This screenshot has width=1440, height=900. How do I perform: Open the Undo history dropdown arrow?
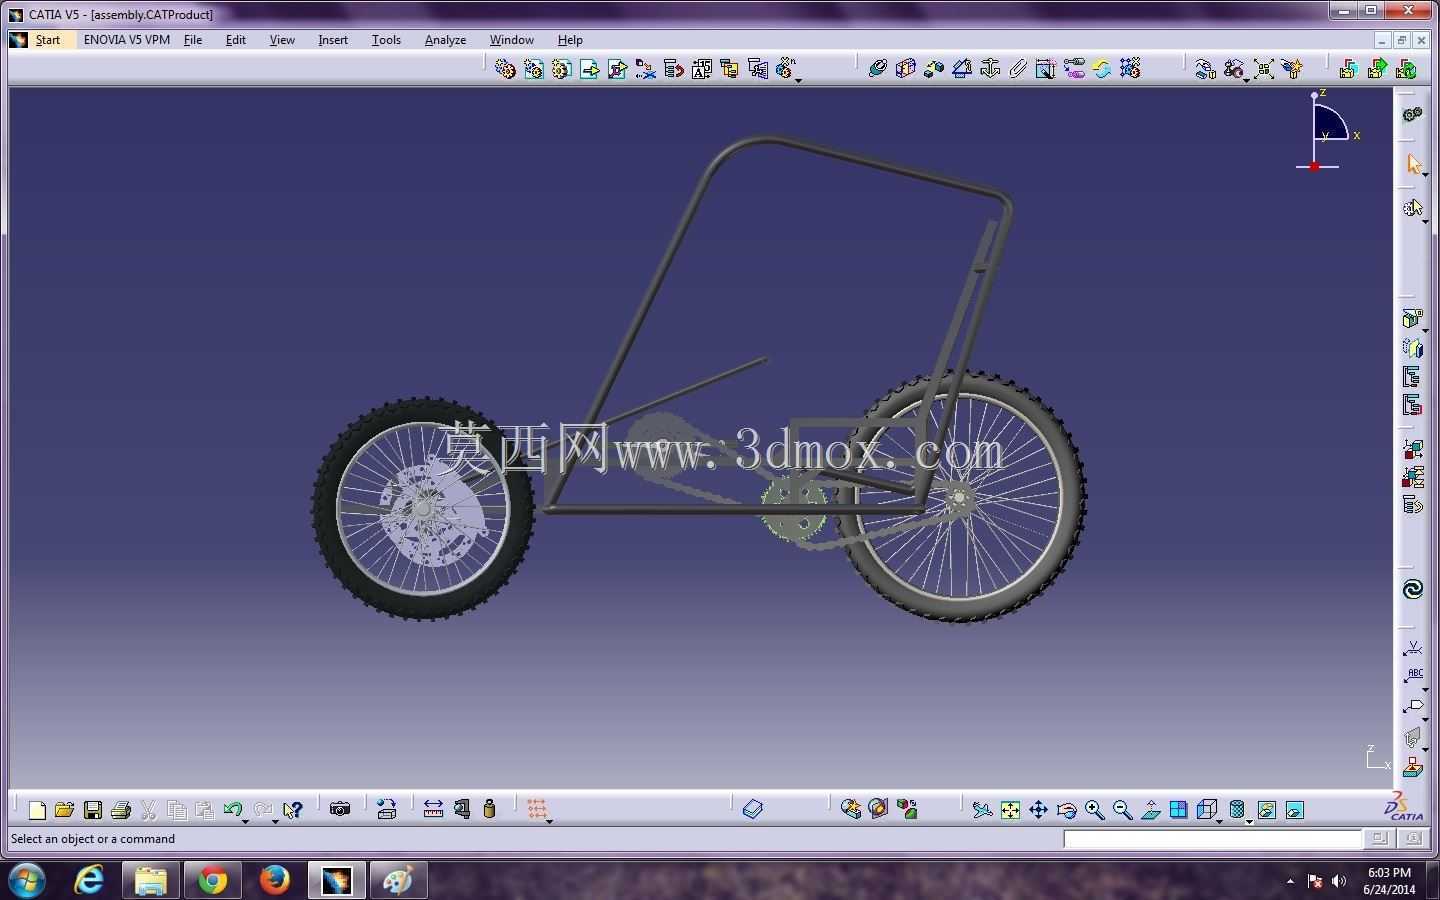point(245,820)
